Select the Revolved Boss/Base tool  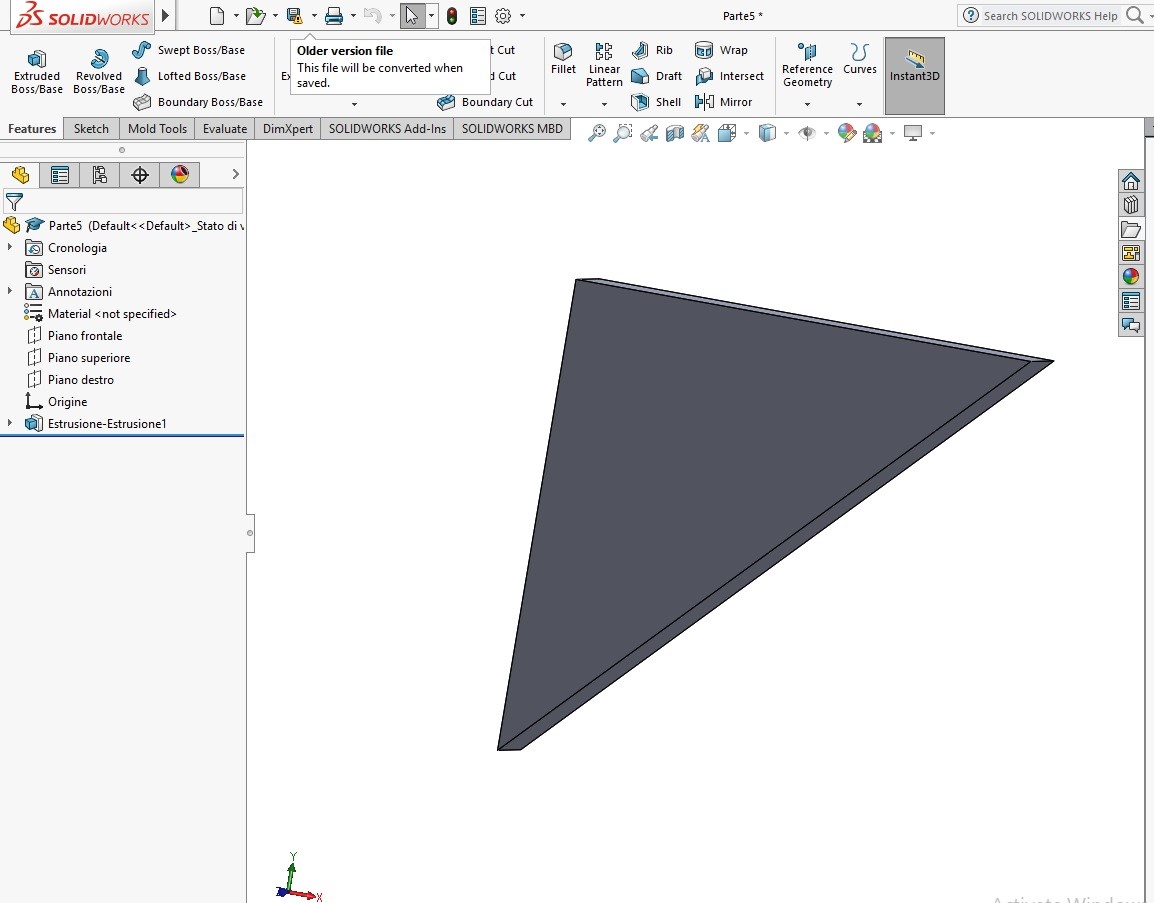(99, 72)
